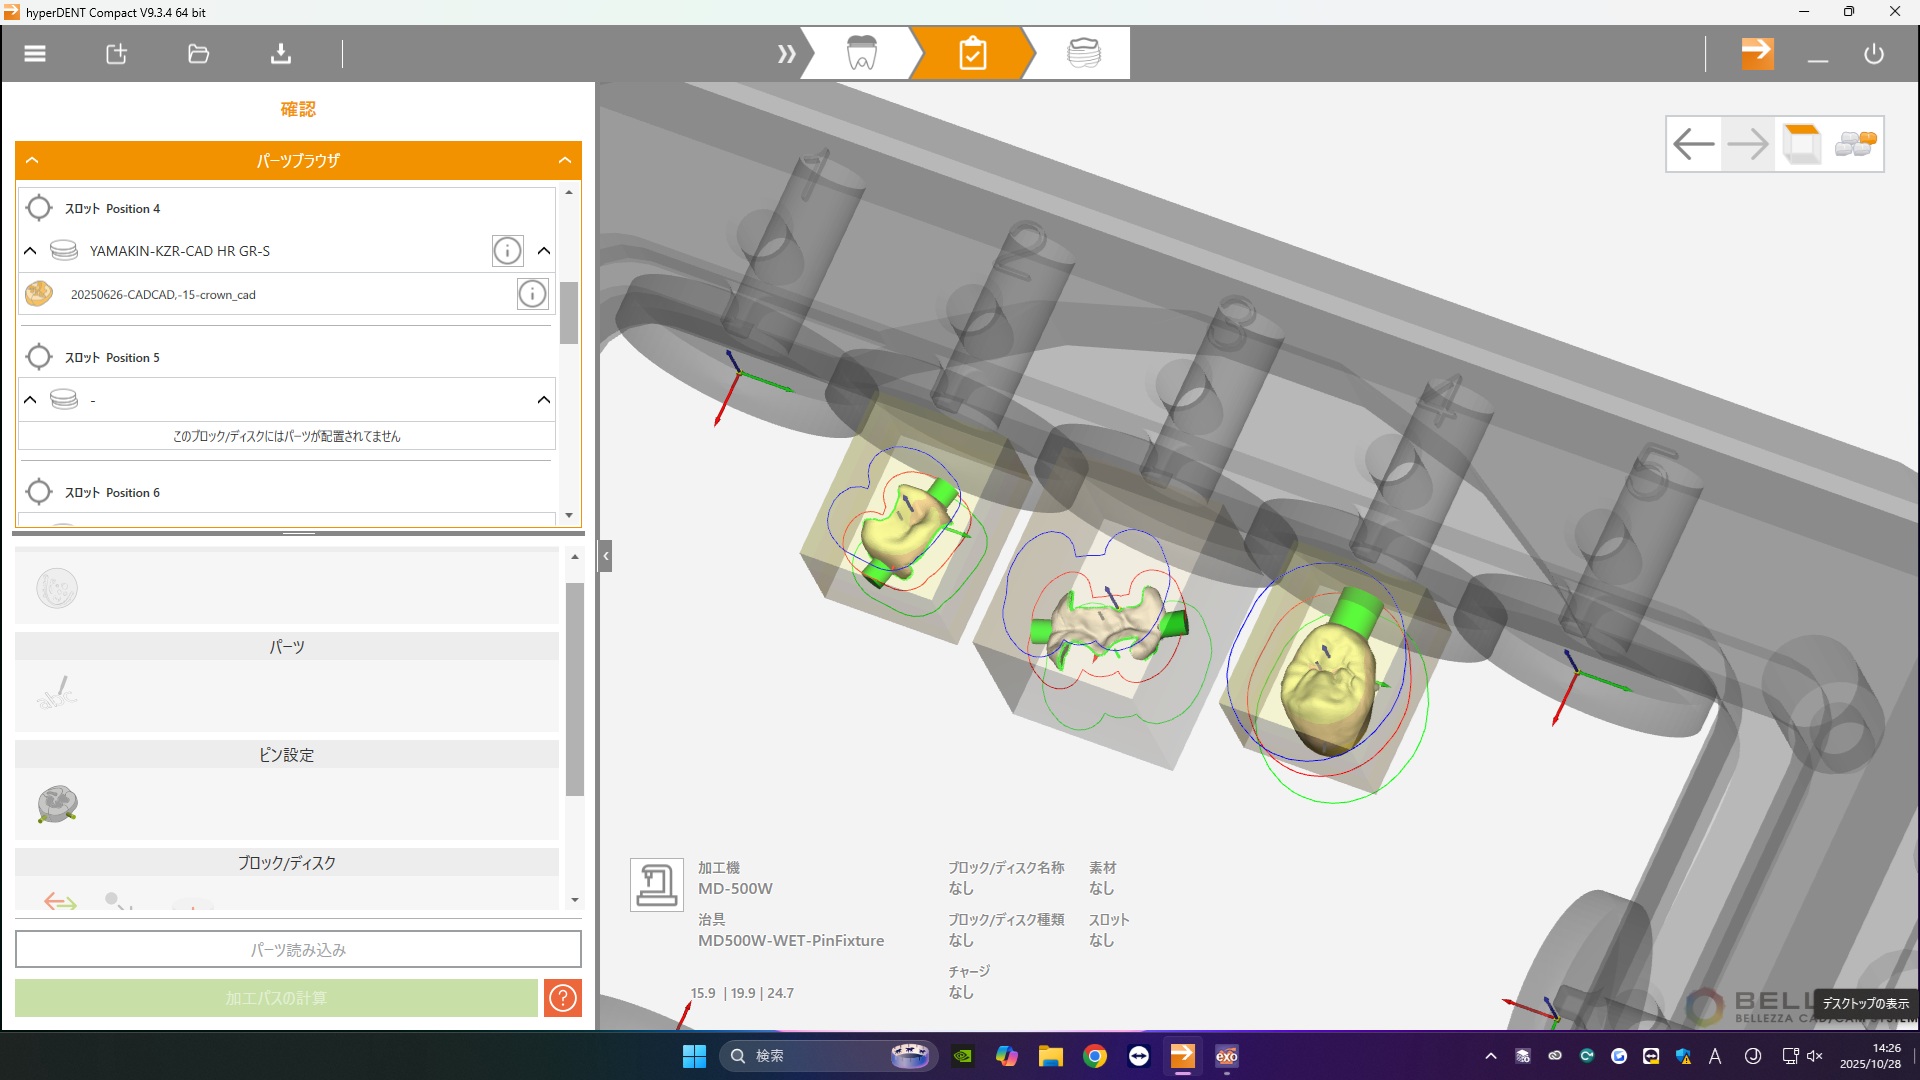
Task: Switch to the disc/milling workflow step
Action: 1083,54
